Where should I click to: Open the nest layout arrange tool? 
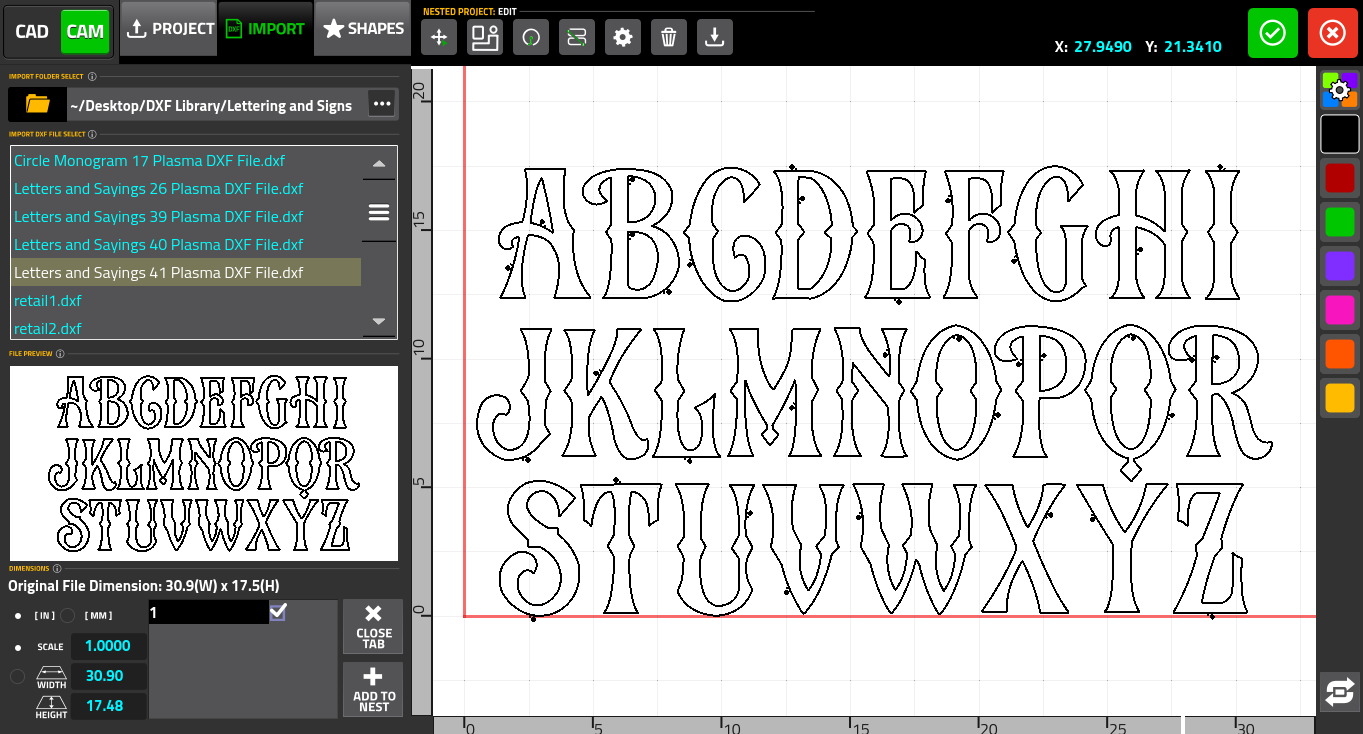[485, 37]
